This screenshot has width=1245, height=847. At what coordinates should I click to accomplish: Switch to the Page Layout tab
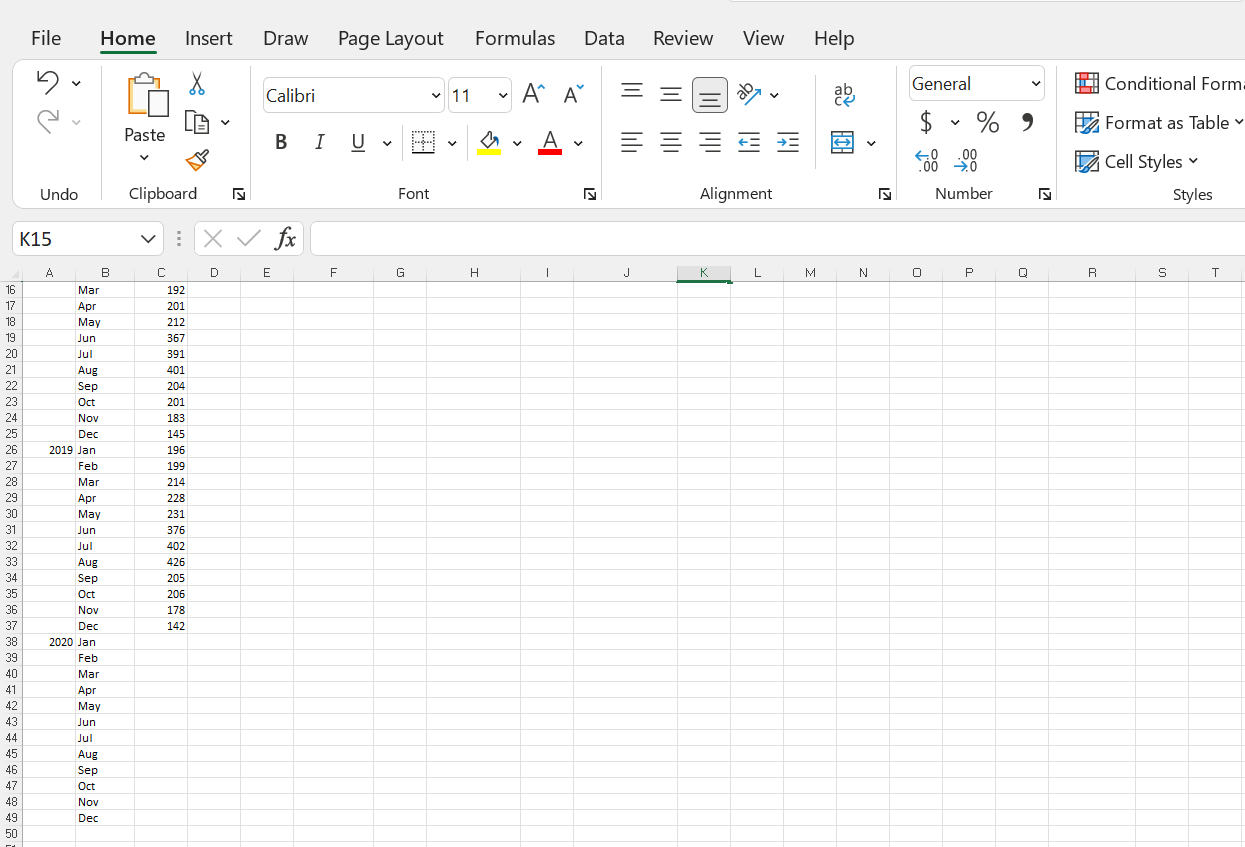coord(391,38)
